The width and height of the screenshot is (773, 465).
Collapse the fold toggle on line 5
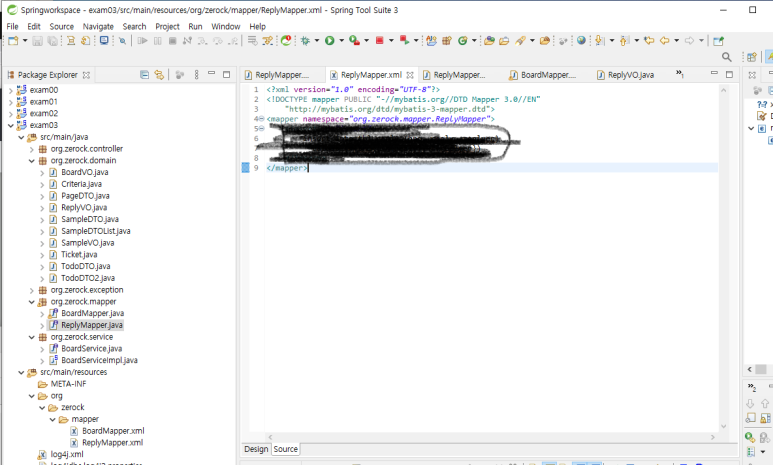click(261, 129)
